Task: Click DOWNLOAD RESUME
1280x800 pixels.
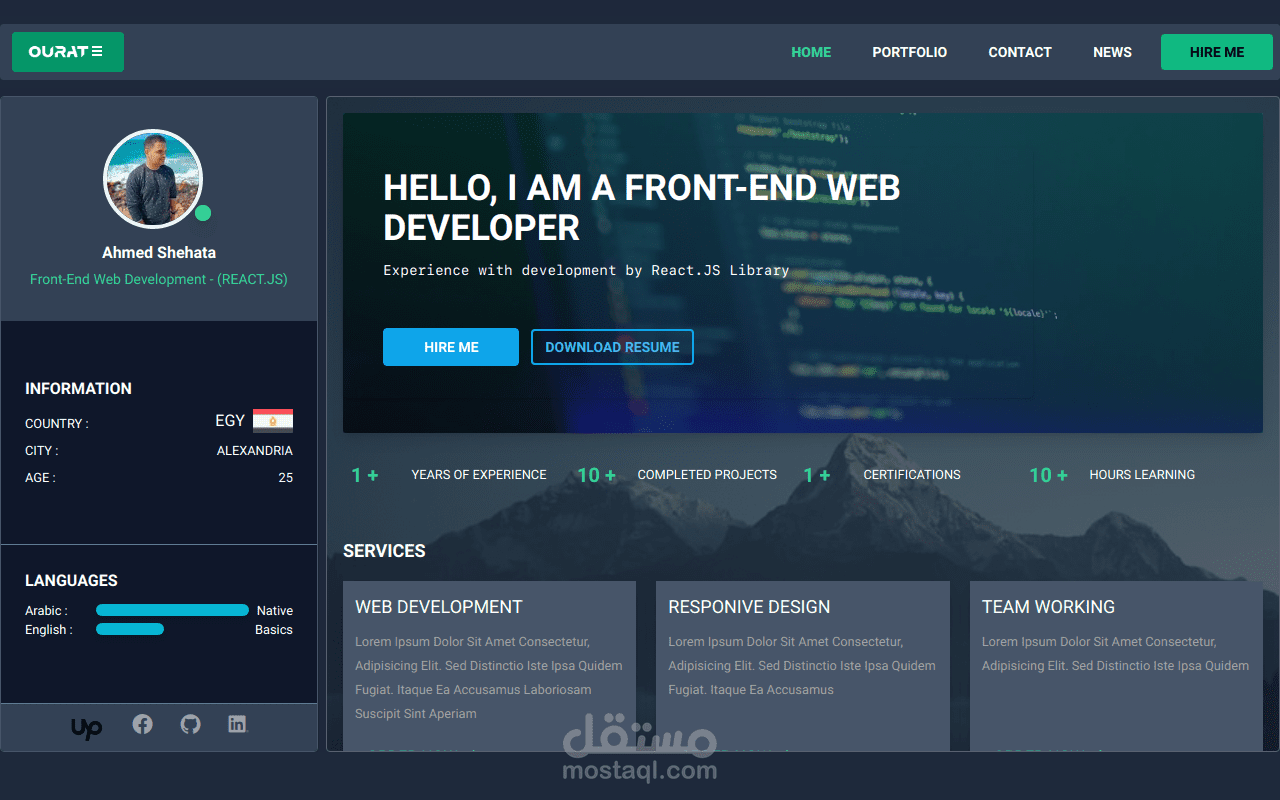Action: click(612, 346)
